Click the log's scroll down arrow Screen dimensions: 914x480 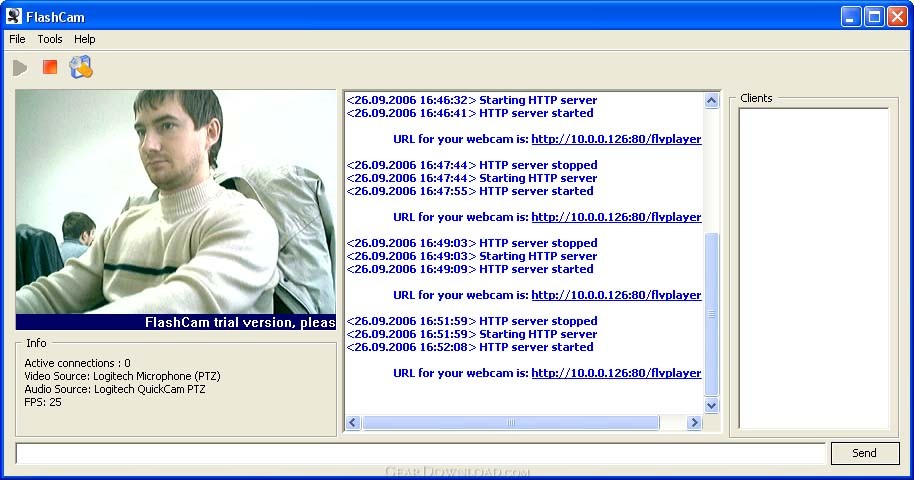tap(711, 405)
